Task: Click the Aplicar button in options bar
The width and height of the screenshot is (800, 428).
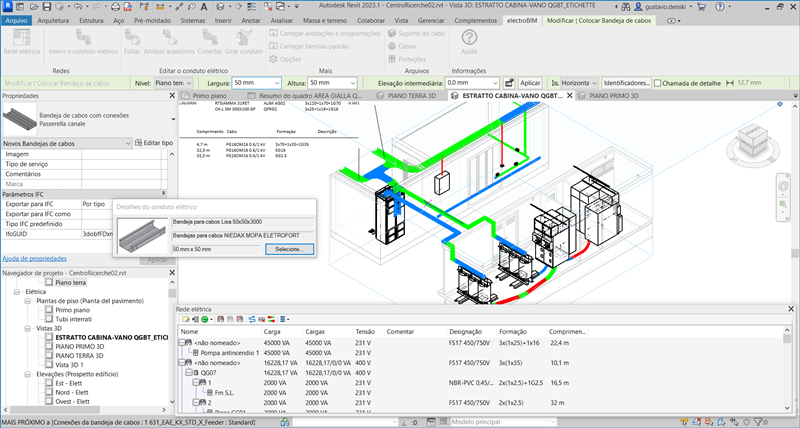Action: click(x=530, y=82)
